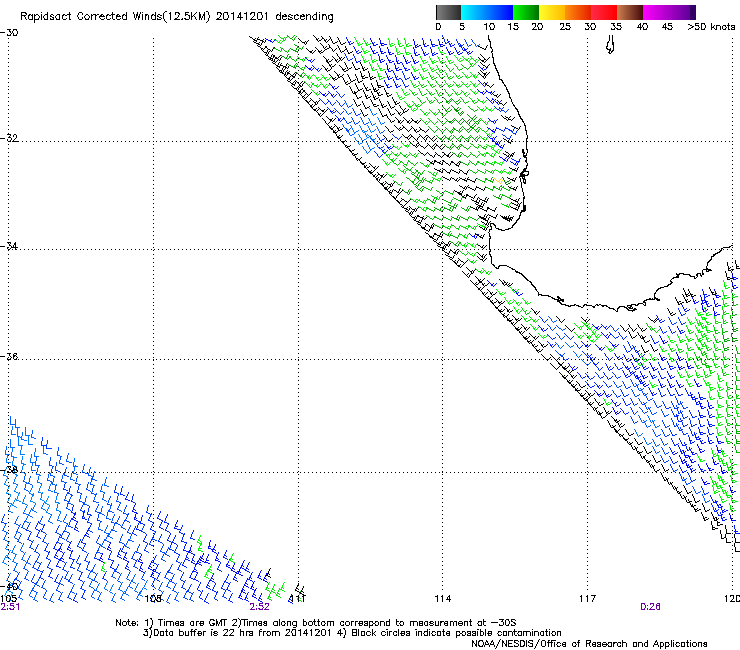Click the lone yellow wind barb near the coast
The height and width of the screenshot is (650, 740).
pyautogui.click(x=500, y=180)
